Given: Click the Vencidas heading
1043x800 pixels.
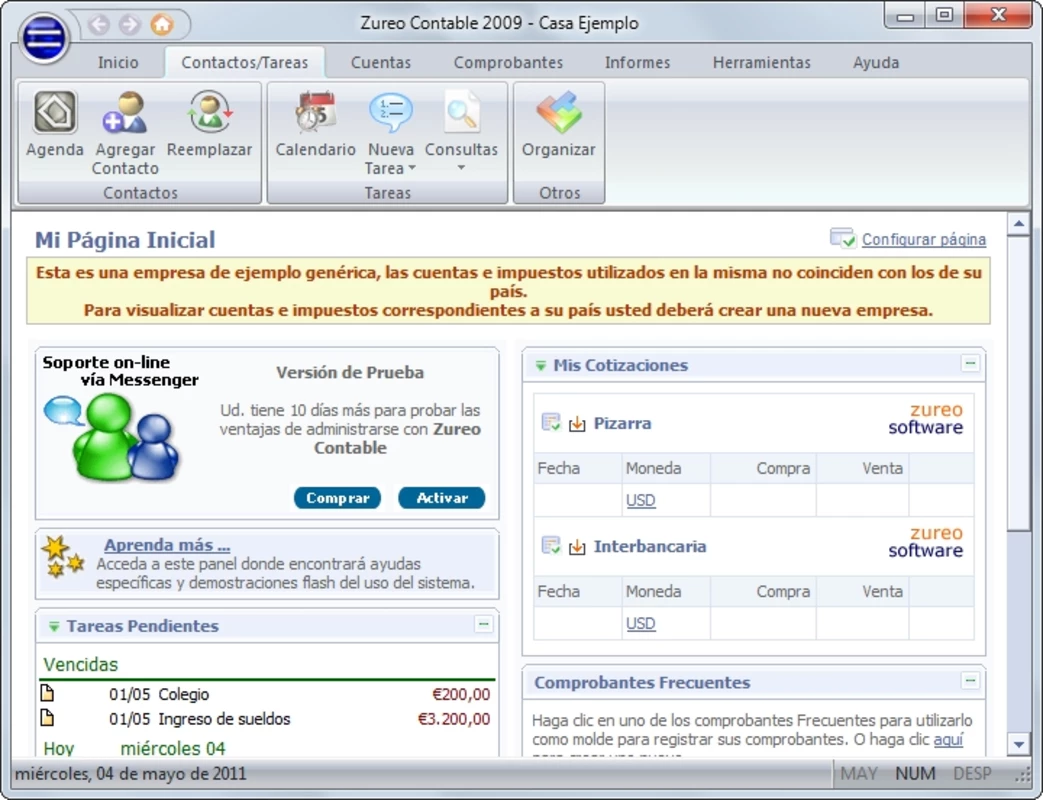Looking at the screenshot, I should (x=80, y=664).
